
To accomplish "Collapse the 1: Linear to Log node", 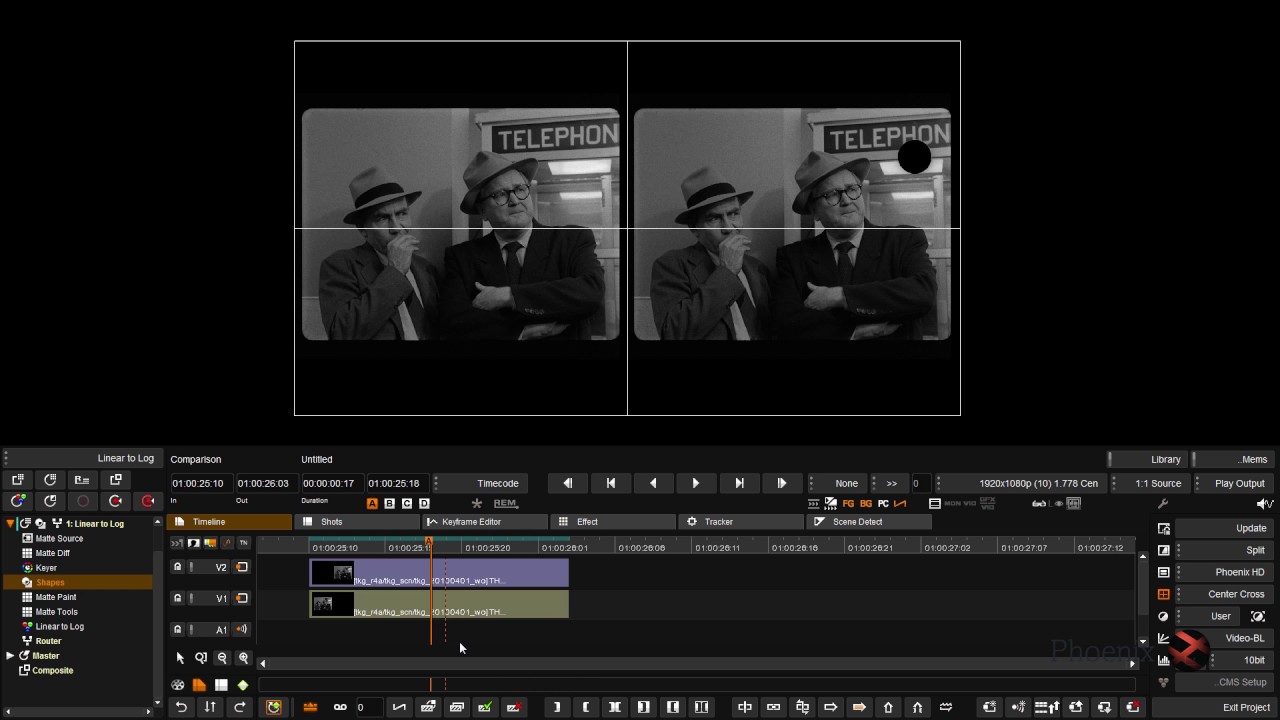I will (11, 523).
